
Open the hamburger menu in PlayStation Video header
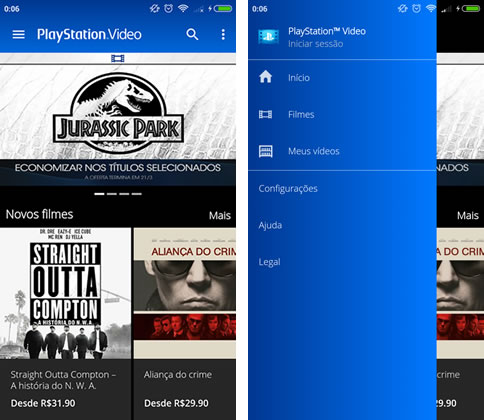(x=18, y=34)
